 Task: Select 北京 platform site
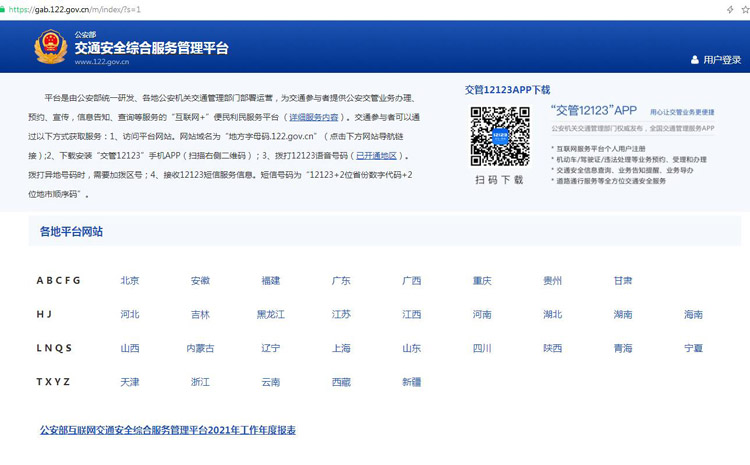click(x=130, y=281)
